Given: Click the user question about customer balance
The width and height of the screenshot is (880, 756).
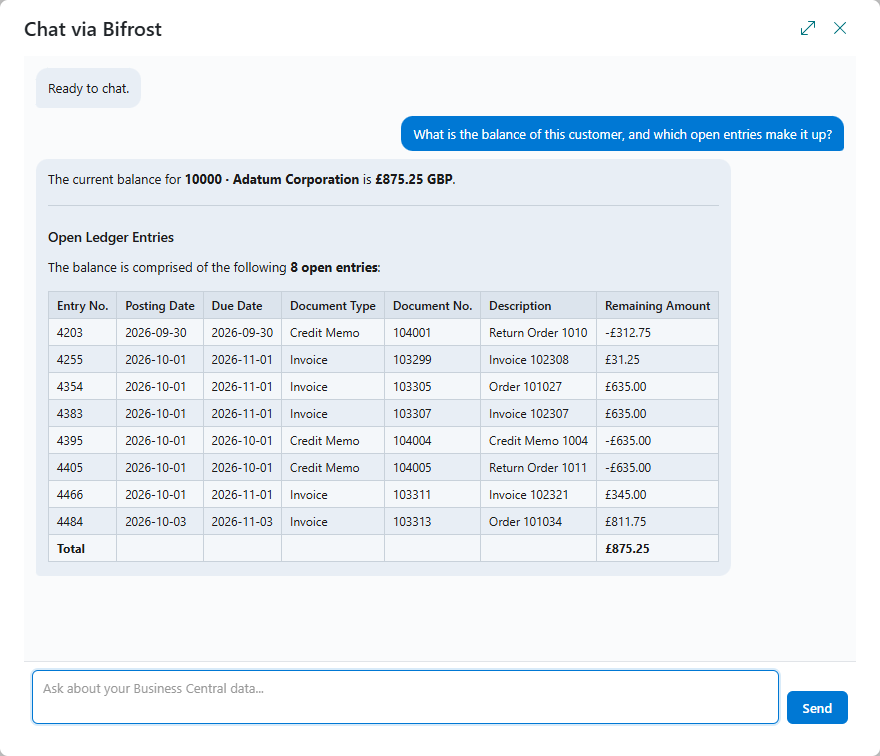Looking at the screenshot, I should click(622, 134).
